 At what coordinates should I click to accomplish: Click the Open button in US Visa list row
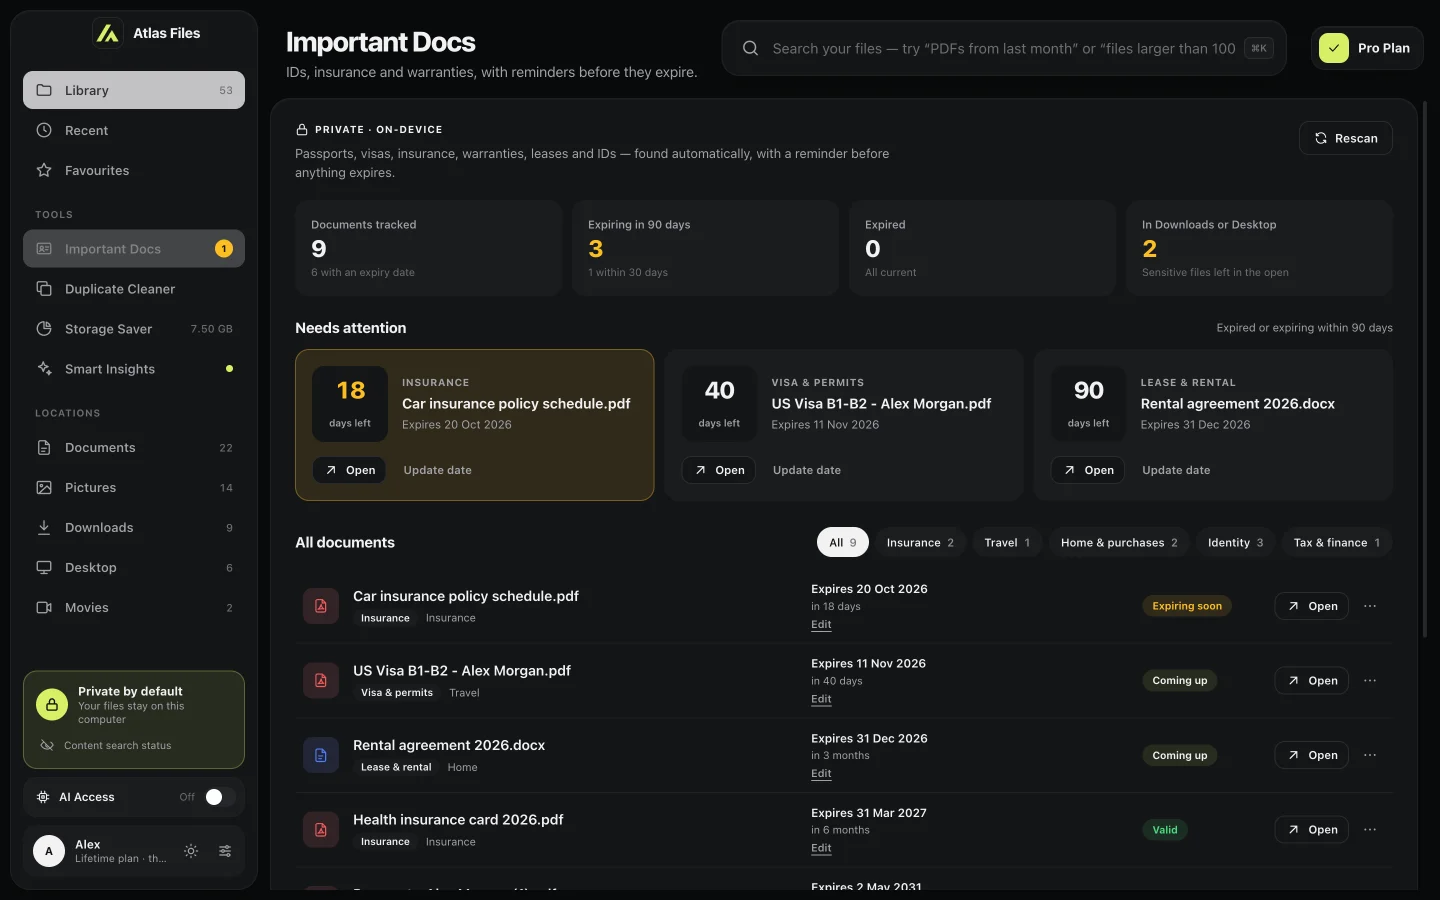pos(1312,681)
